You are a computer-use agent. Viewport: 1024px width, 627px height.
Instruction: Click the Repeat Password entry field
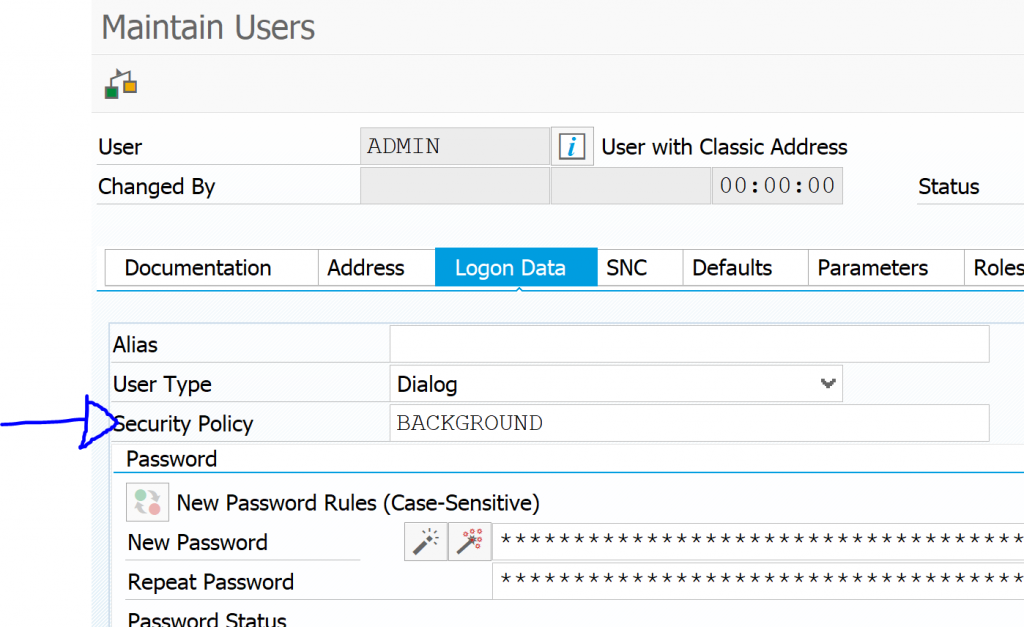(x=750, y=581)
